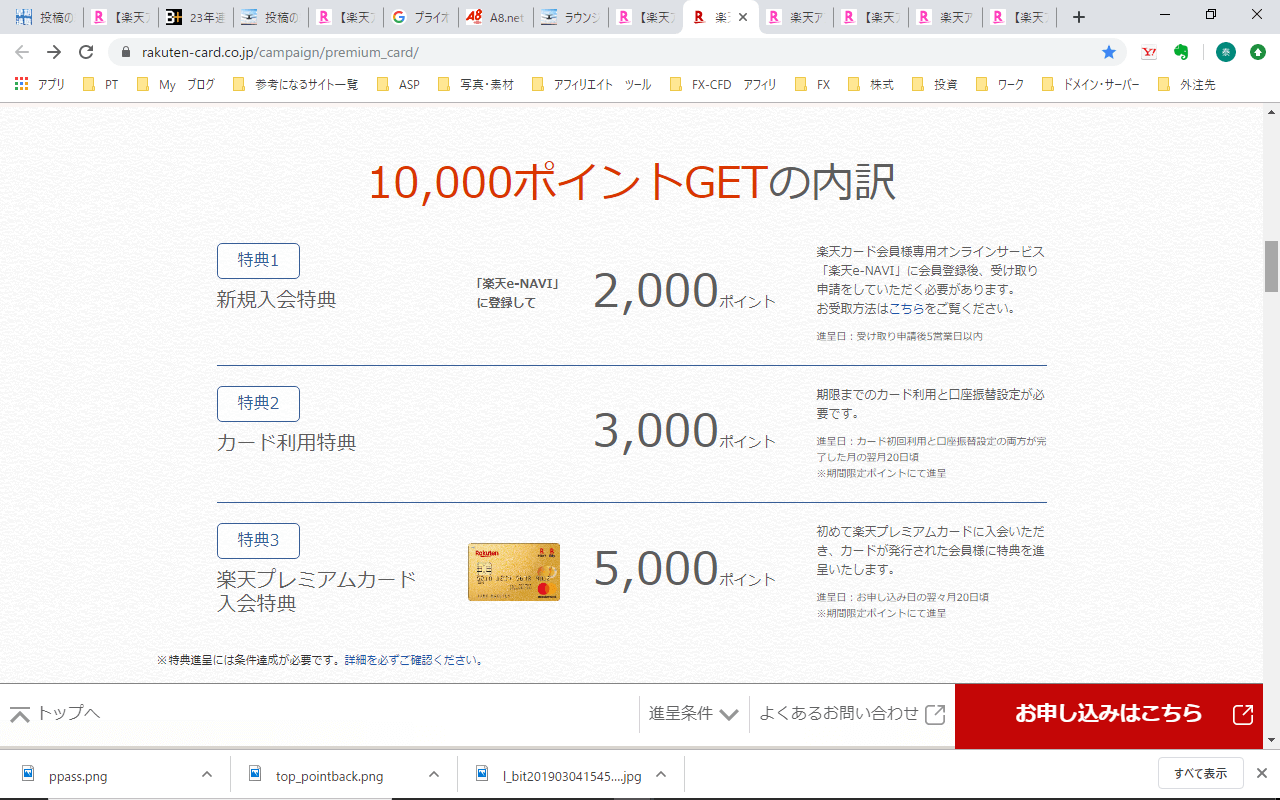Click the green Chrome update icon
The image size is (1280, 800).
tap(1258, 52)
